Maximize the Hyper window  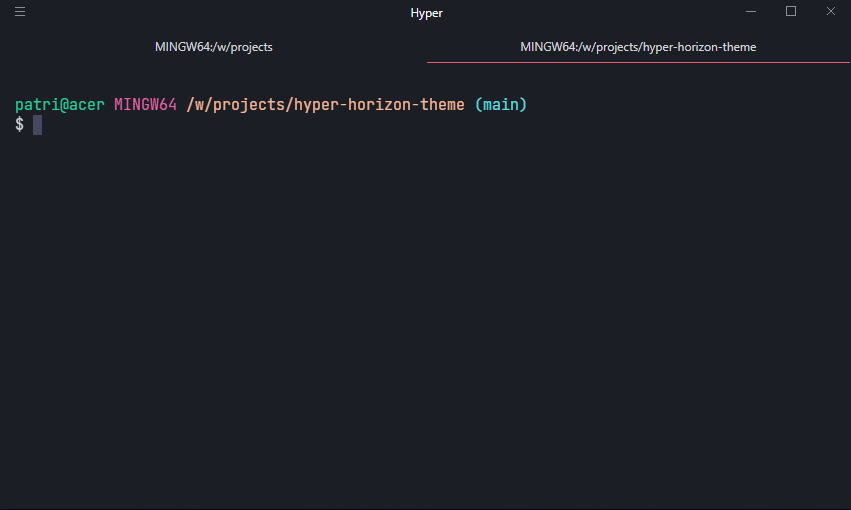791,11
